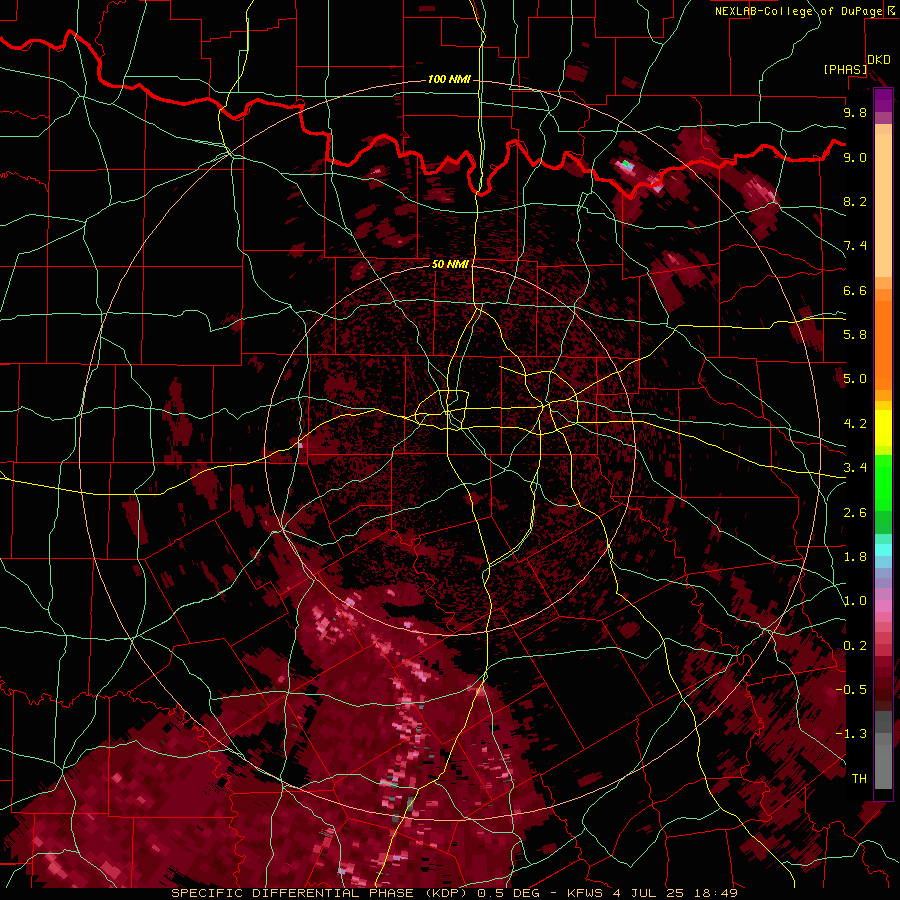The height and width of the screenshot is (900, 900).
Task: Click the 3.4 scale label
Action: [855, 468]
